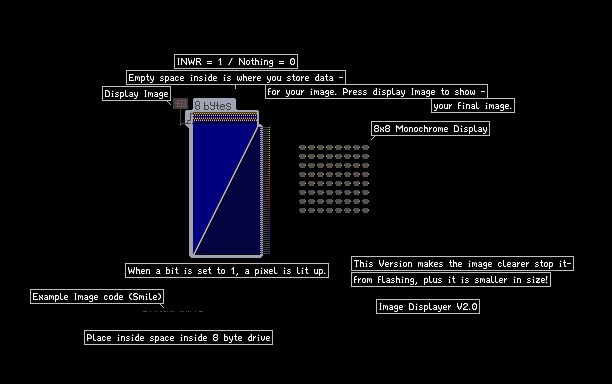
Task: Select the 'your final image.' label
Action: [x=473, y=105]
